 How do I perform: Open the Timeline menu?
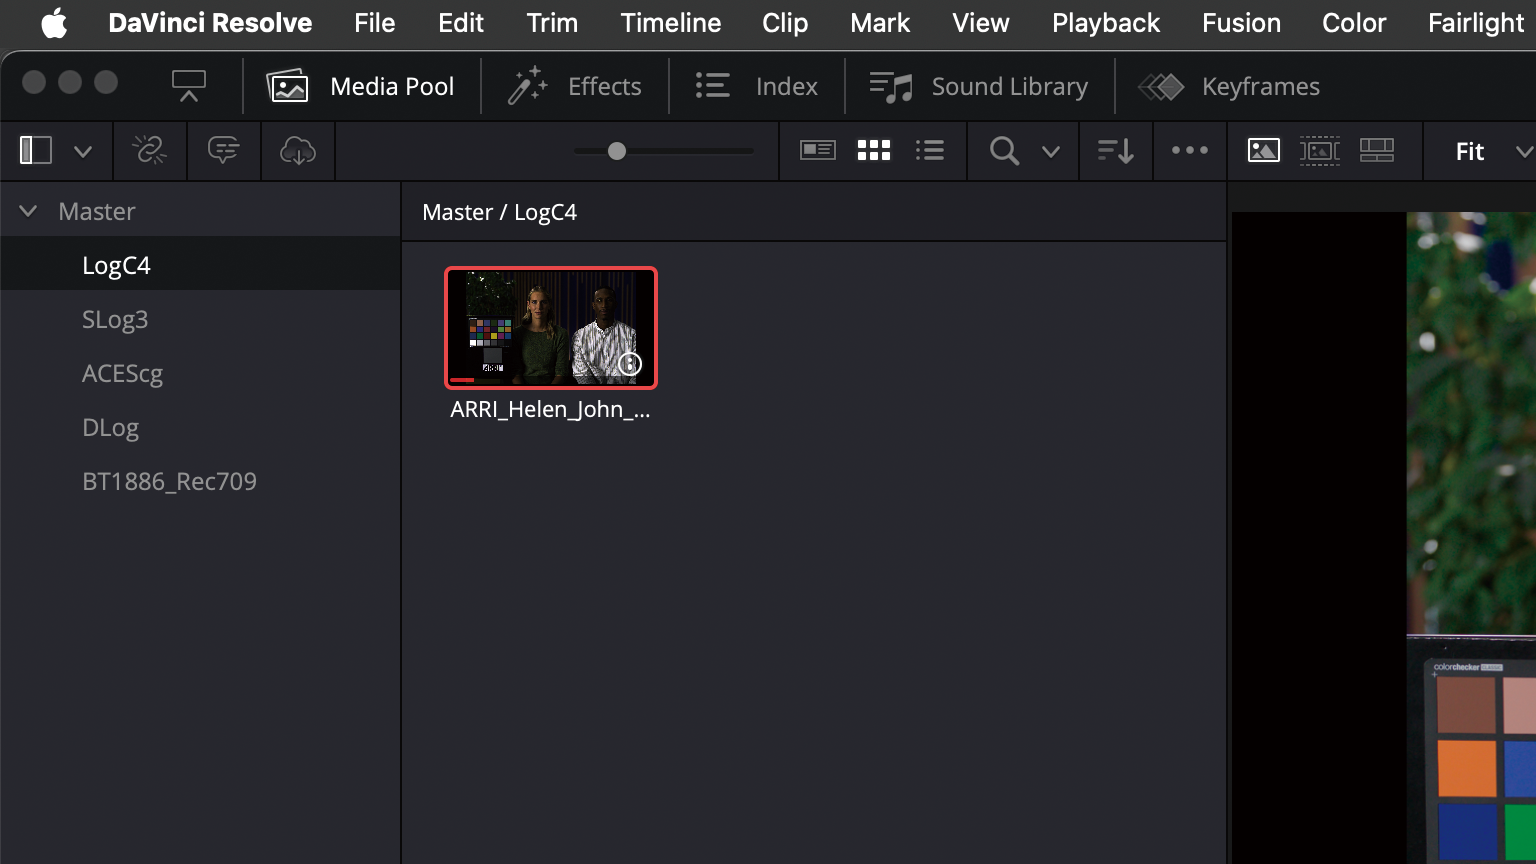tap(671, 23)
